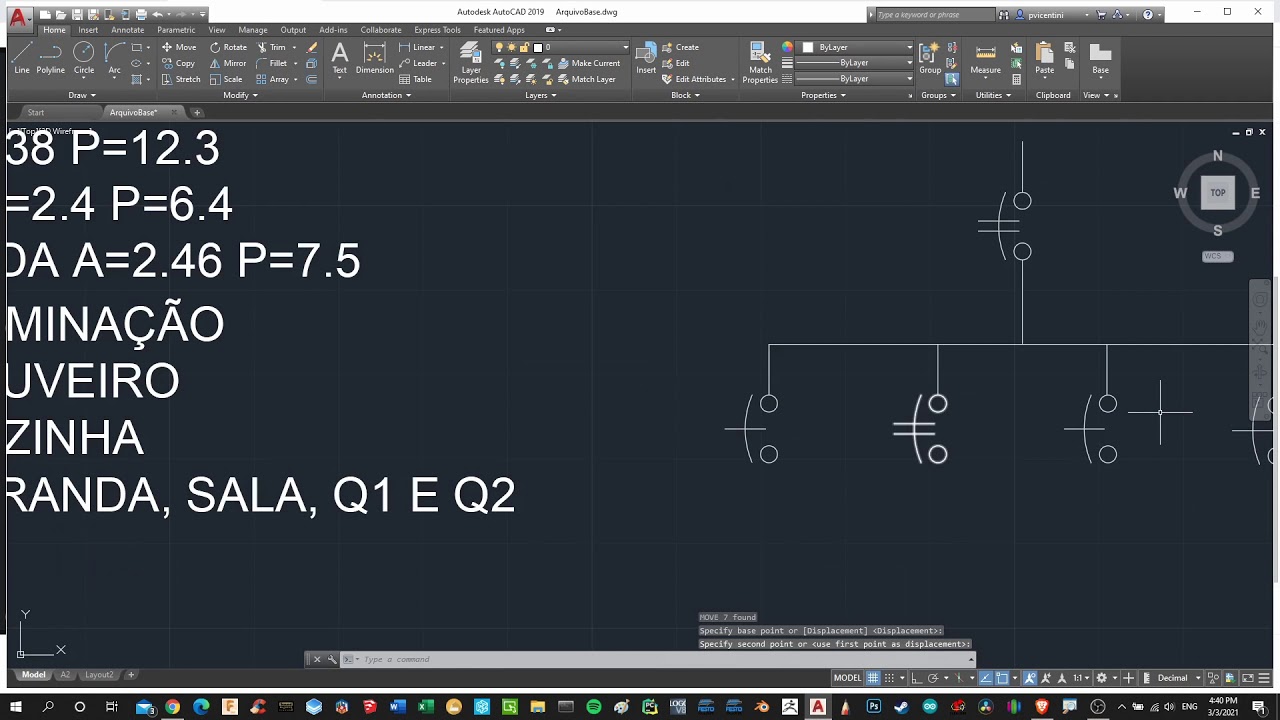
Task: Pick the Arc tool
Action: (114, 58)
